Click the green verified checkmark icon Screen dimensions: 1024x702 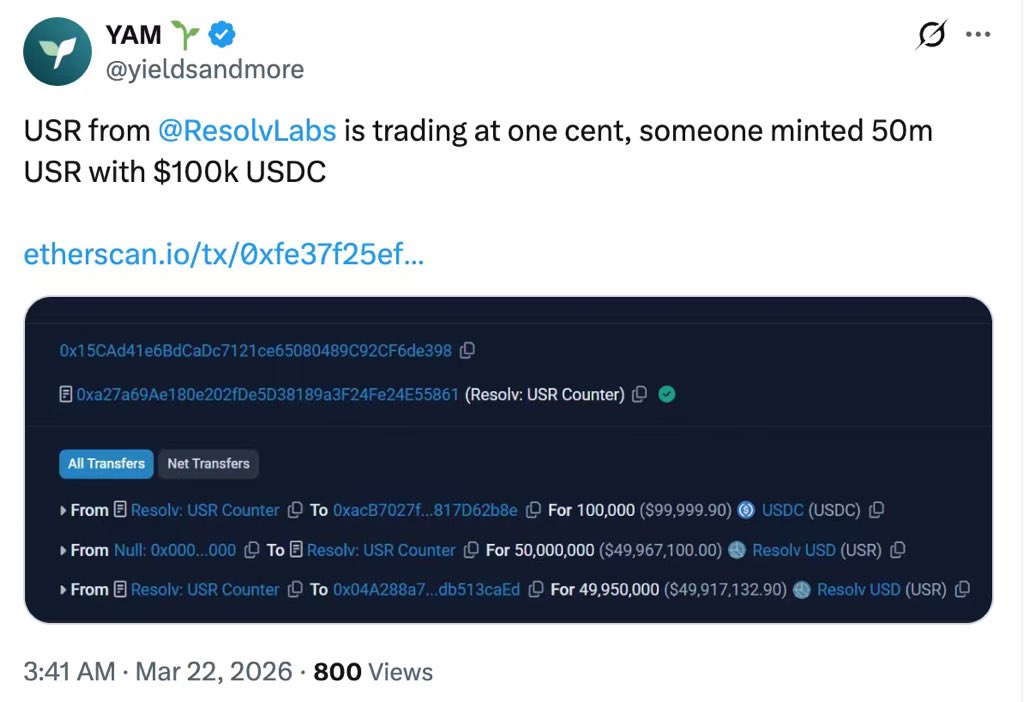[x=667, y=394]
